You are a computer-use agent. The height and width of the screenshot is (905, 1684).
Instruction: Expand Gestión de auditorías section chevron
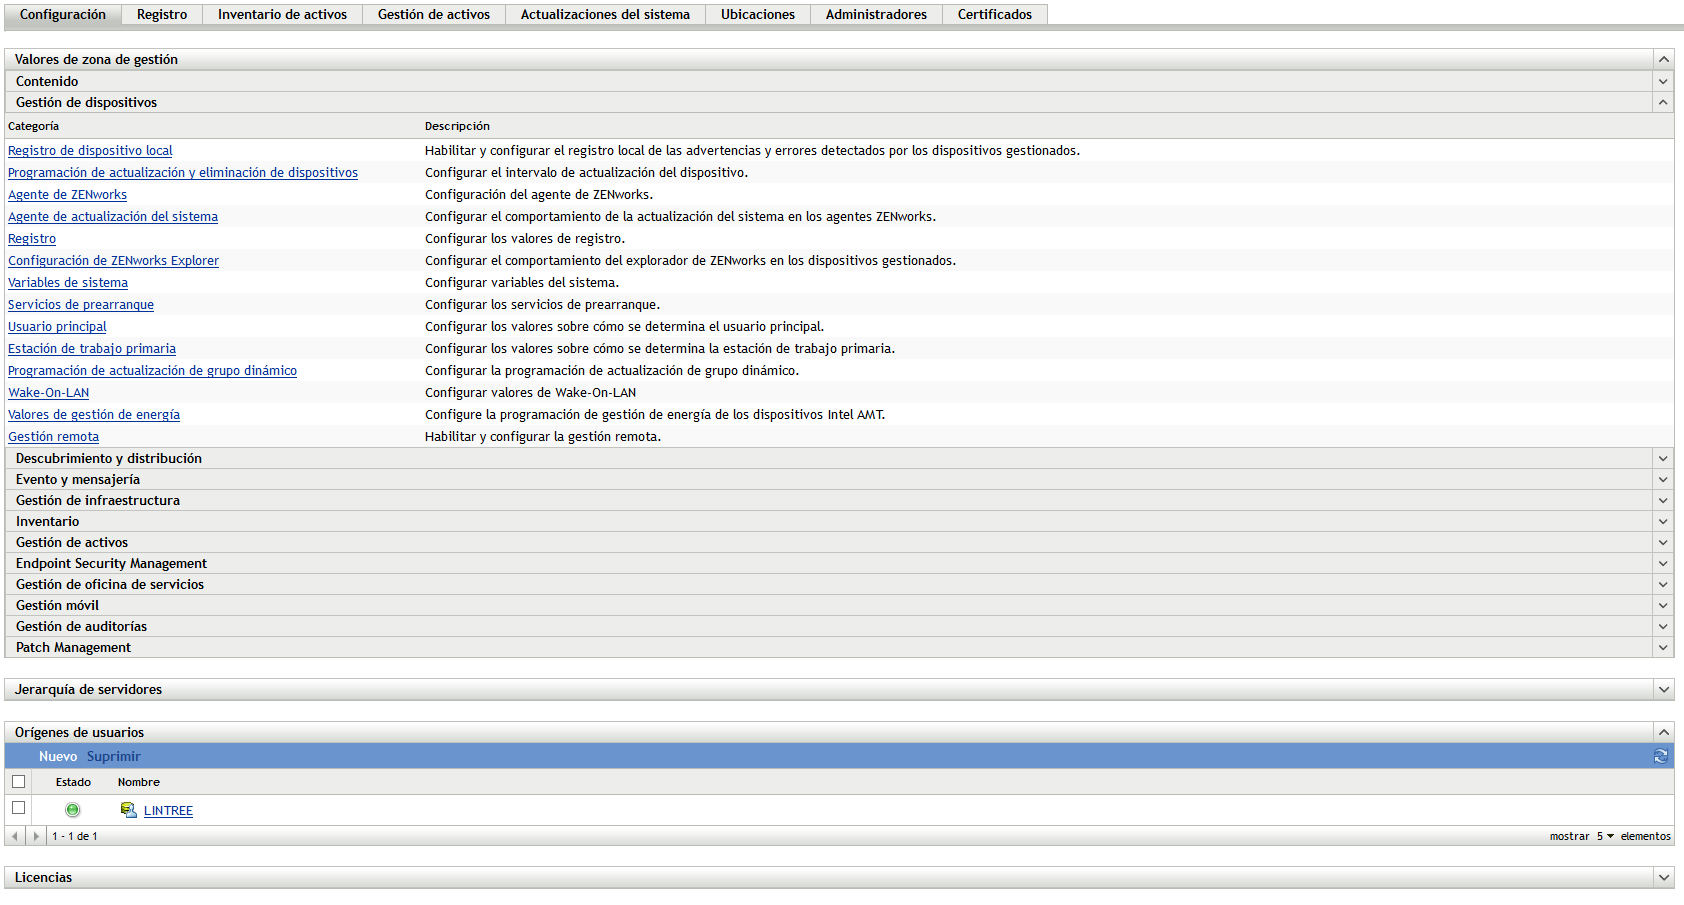coord(1663,627)
